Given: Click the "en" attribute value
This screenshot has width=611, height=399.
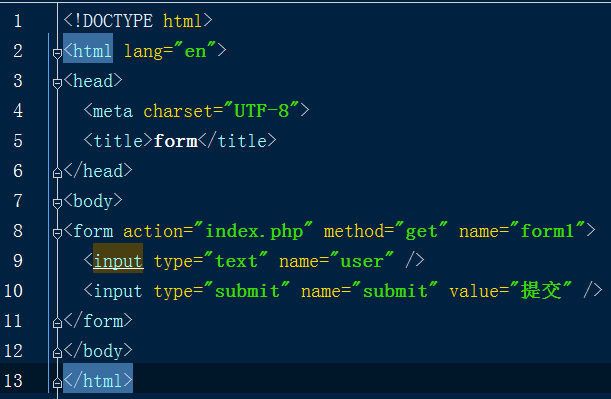Looking at the screenshot, I should [x=195, y=50].
